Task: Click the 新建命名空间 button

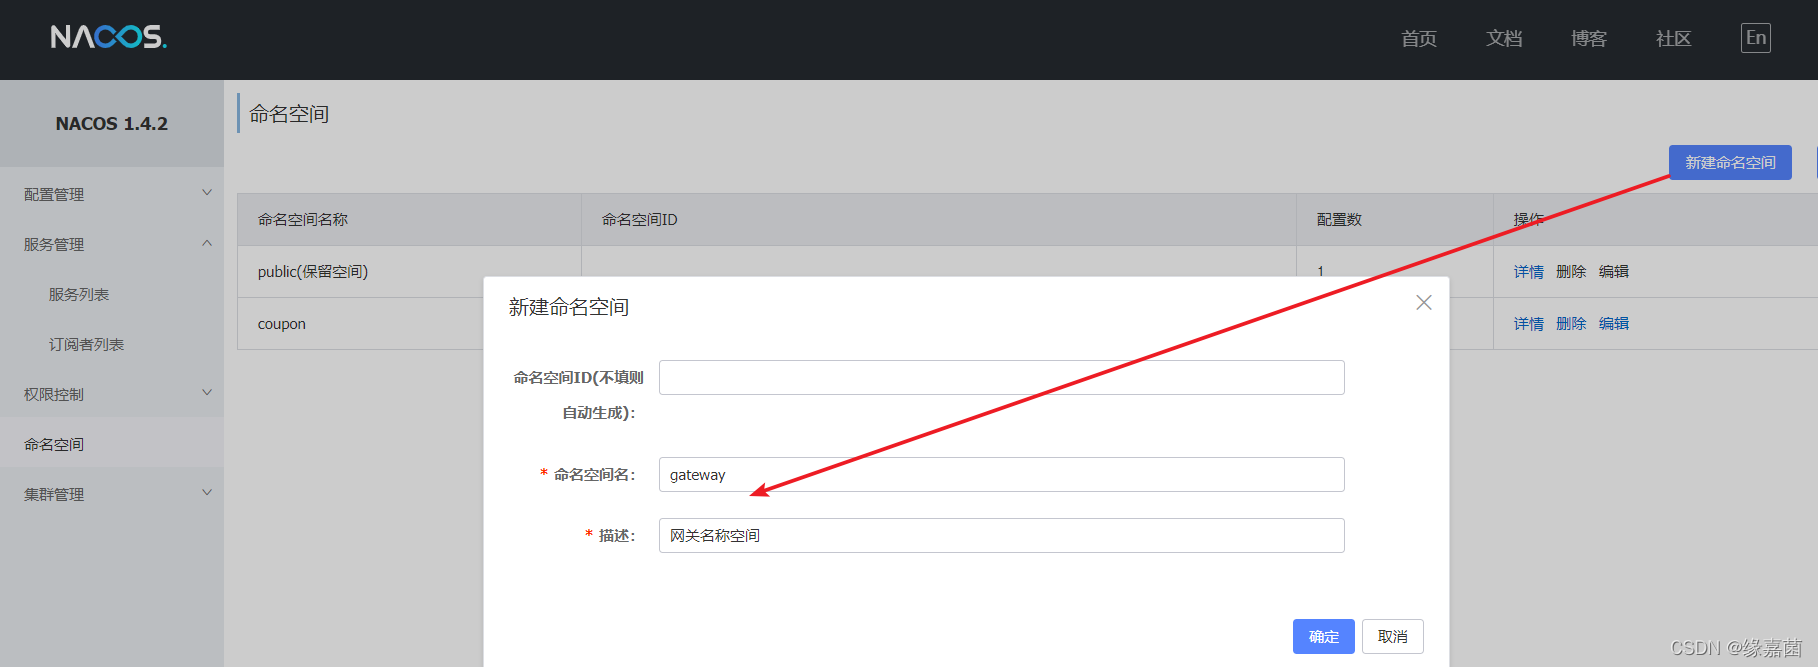Action: (1730, 162)
